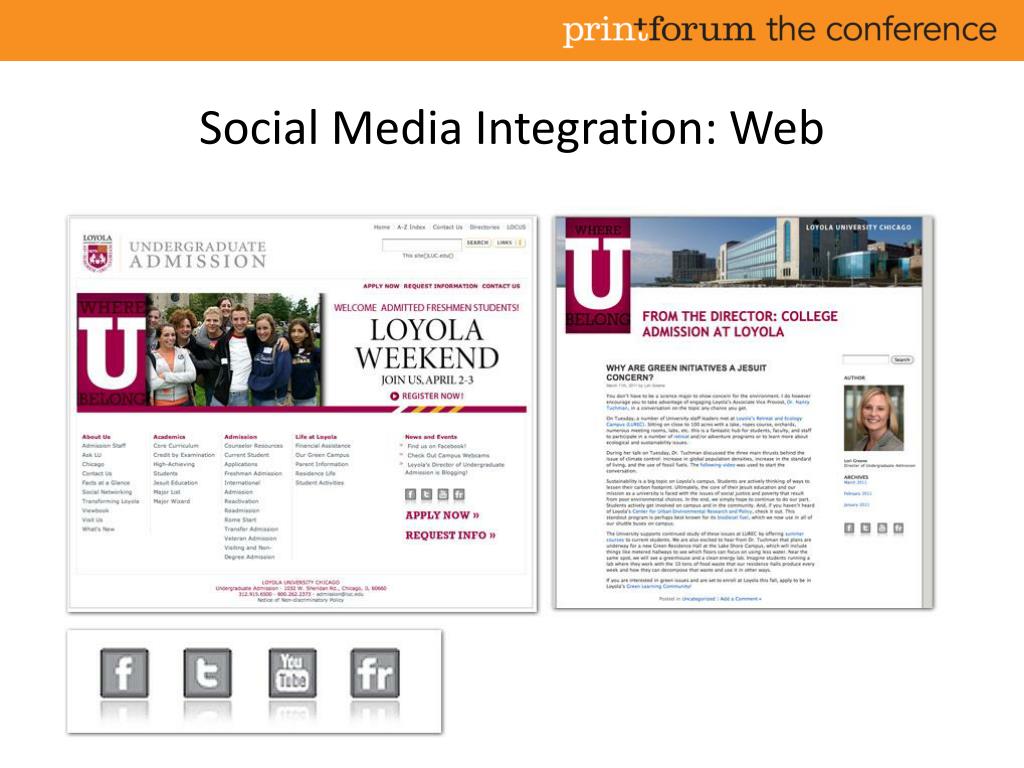Click REQUEST INFORMATION nav link

[440, 286]
